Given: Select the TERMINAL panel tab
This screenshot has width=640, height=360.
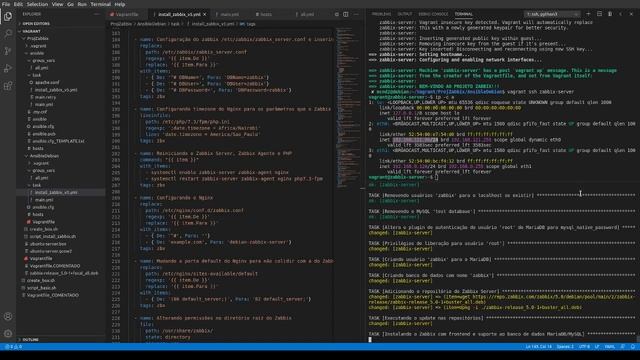Looking at the screenshot, I should (x=464, y=14).
